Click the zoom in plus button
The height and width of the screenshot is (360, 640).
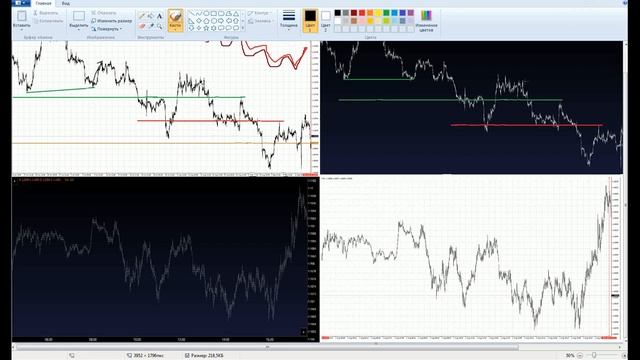(624, 356)
